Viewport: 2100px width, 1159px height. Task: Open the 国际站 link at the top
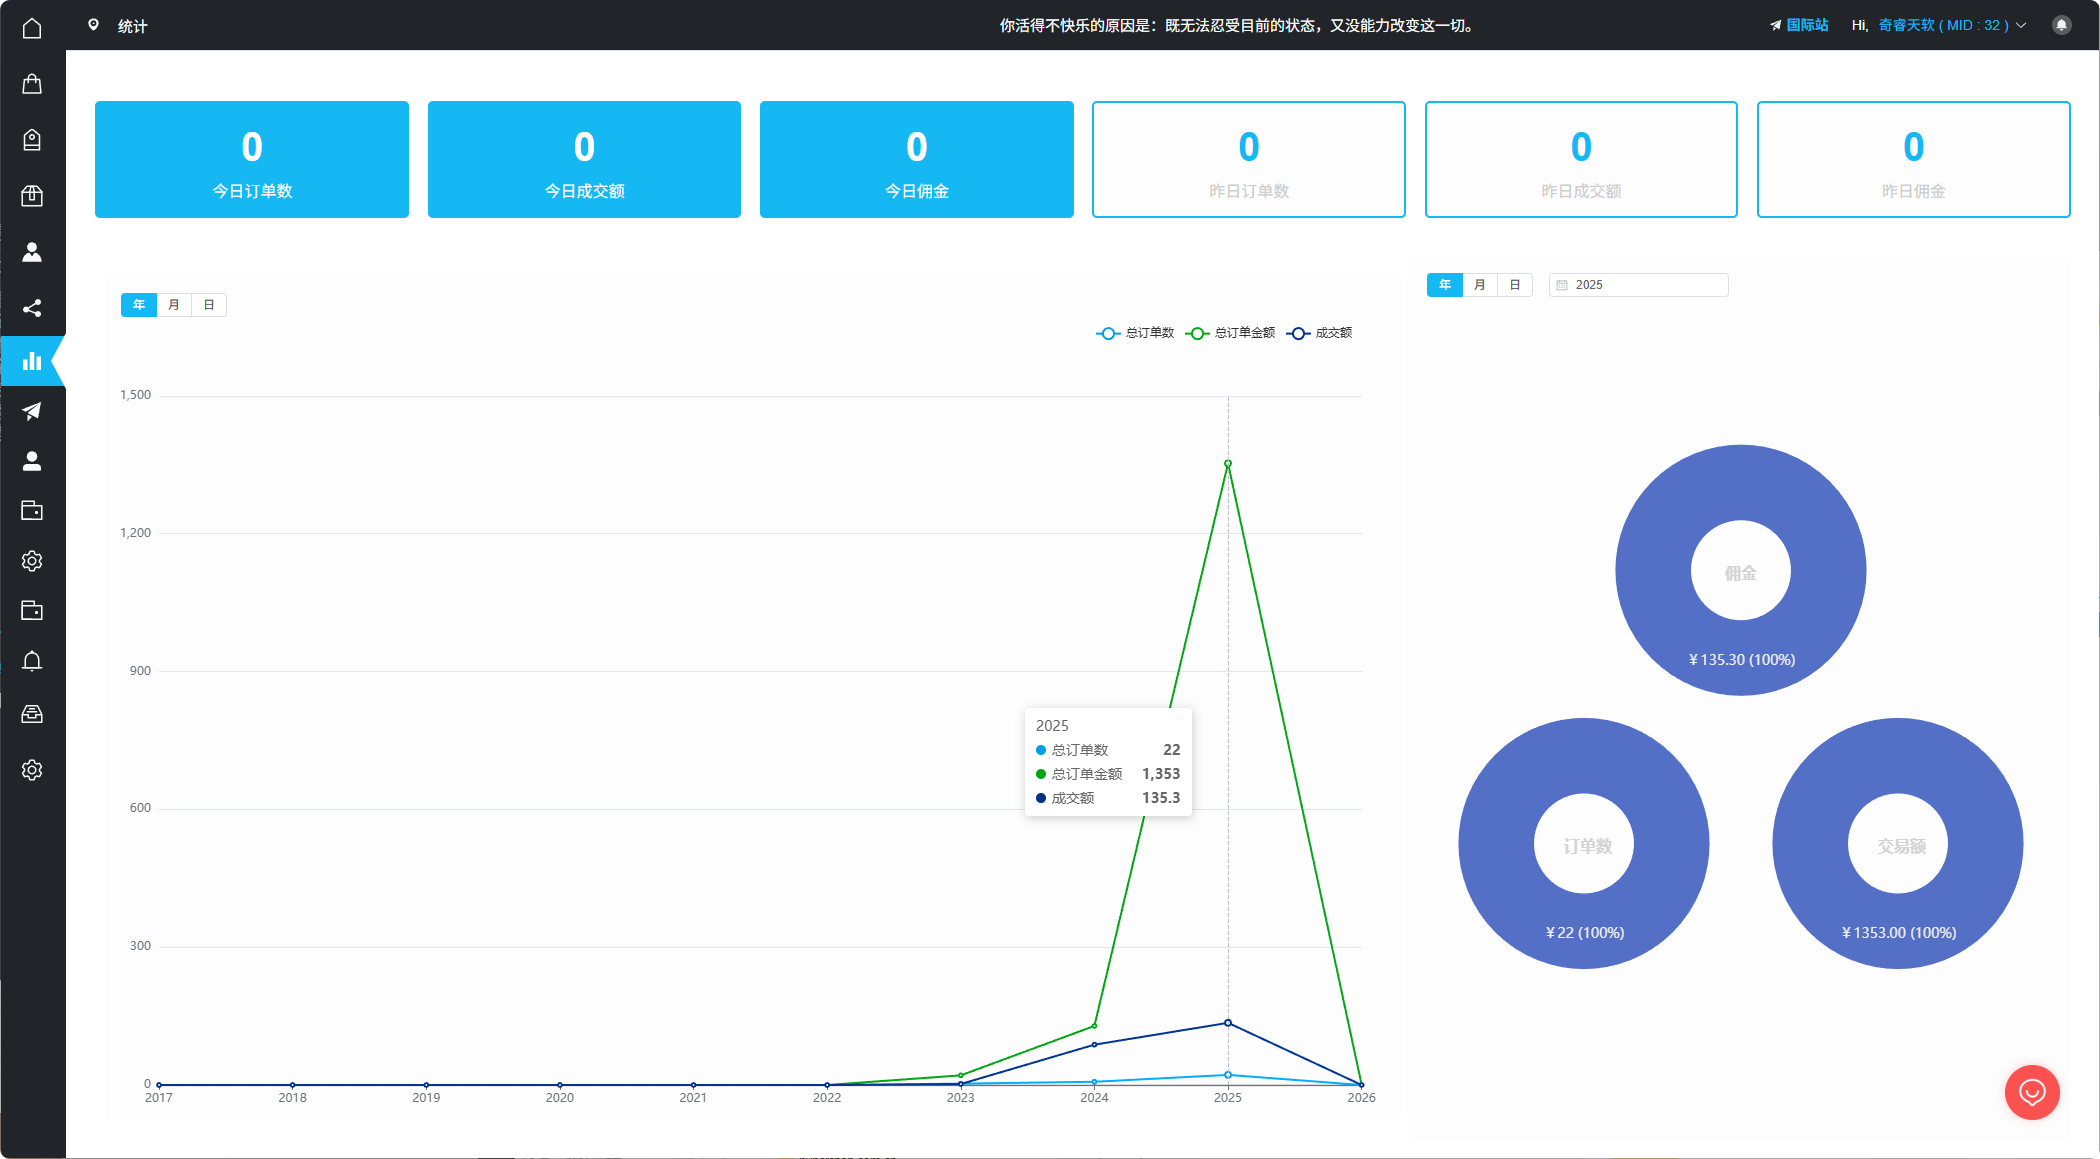pyautogui.click(x=1806, y=24)
